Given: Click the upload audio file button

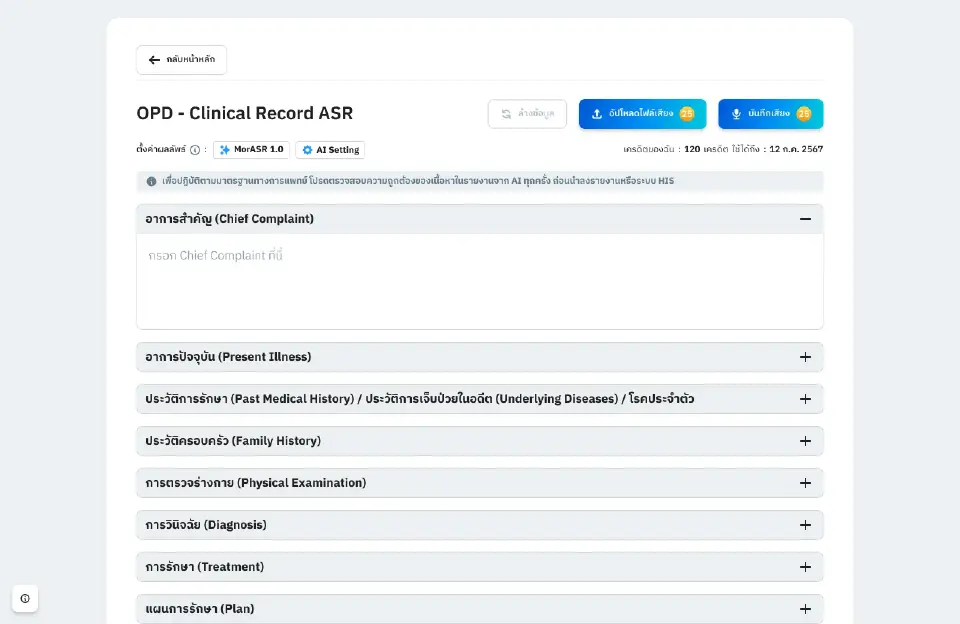Looking at the screenshot, I should 642,114.
